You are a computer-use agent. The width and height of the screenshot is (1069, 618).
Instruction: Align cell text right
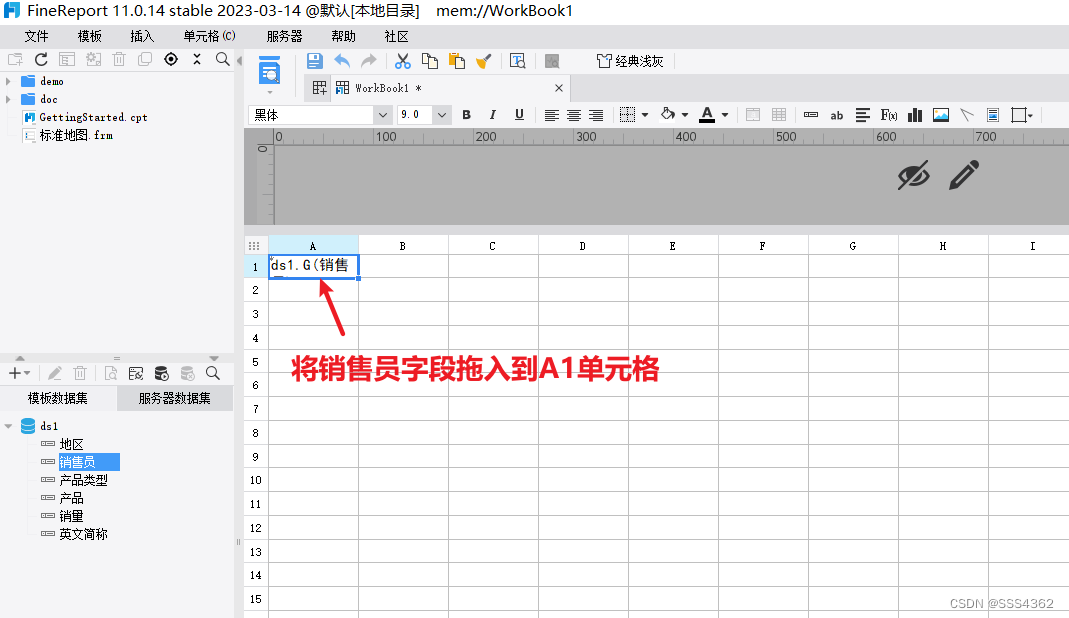tap(596, 115)
